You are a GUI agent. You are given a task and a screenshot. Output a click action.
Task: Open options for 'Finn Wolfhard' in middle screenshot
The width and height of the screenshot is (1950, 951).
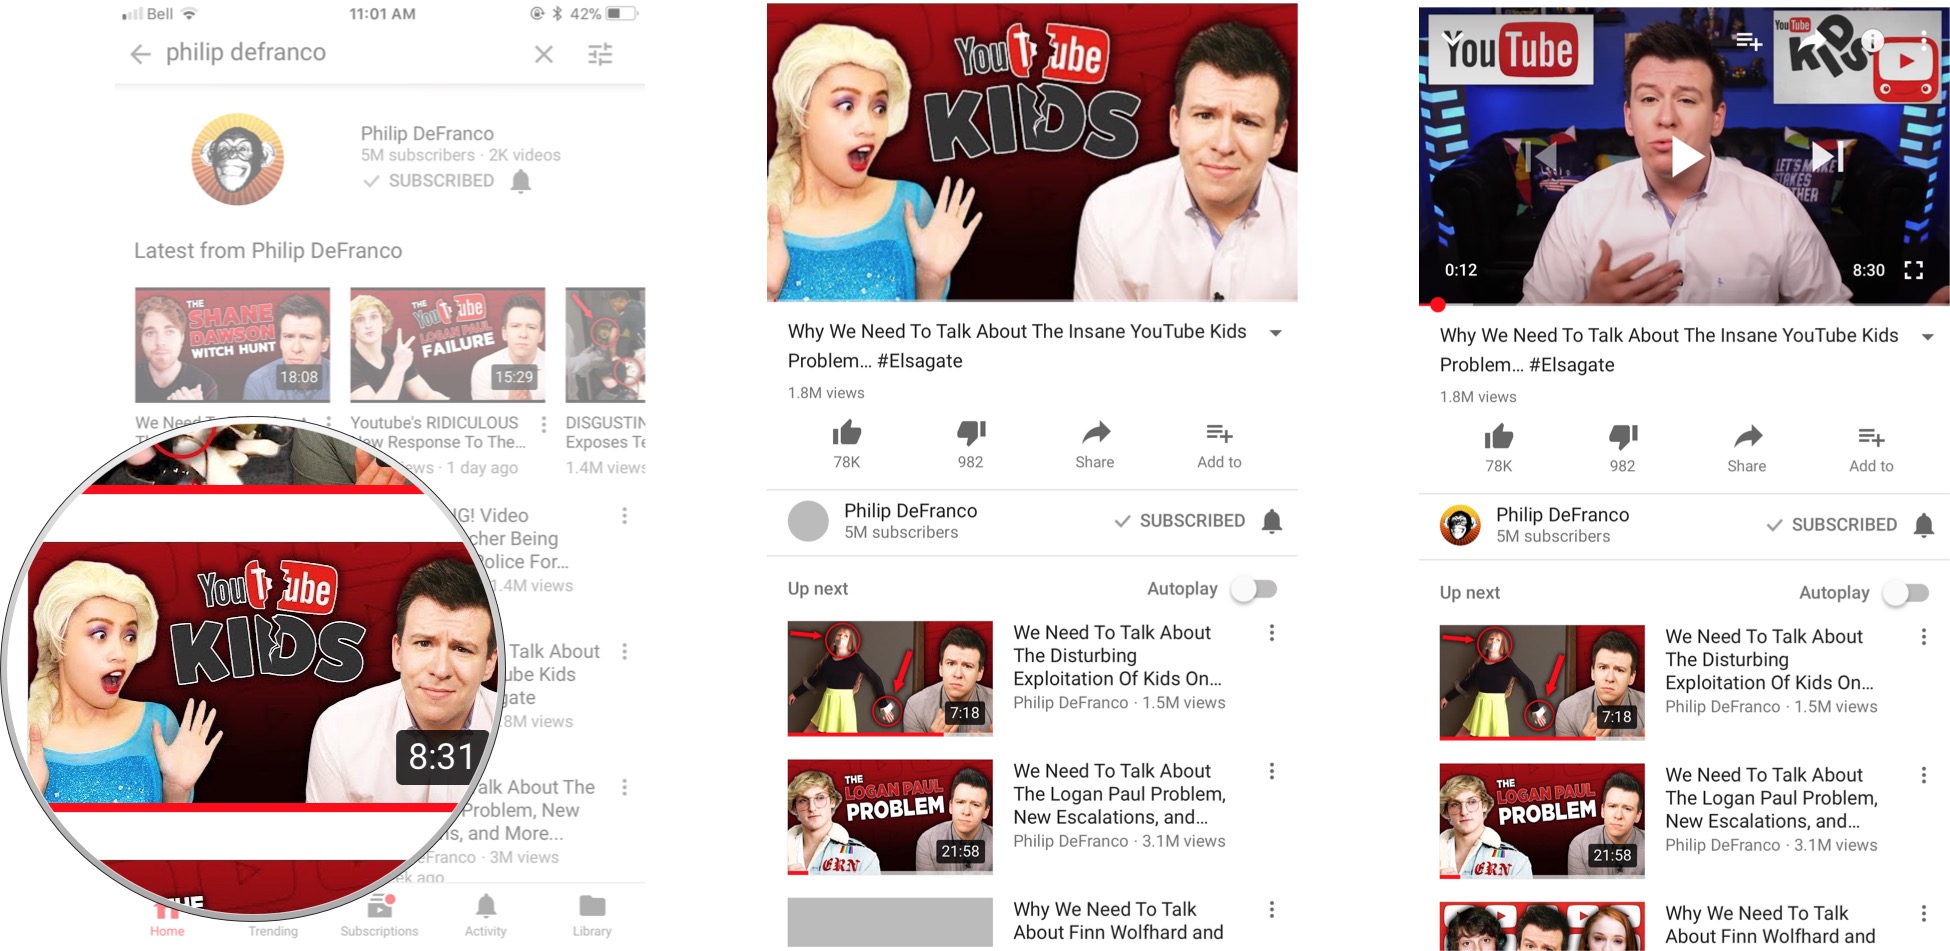pos(1272,909)
